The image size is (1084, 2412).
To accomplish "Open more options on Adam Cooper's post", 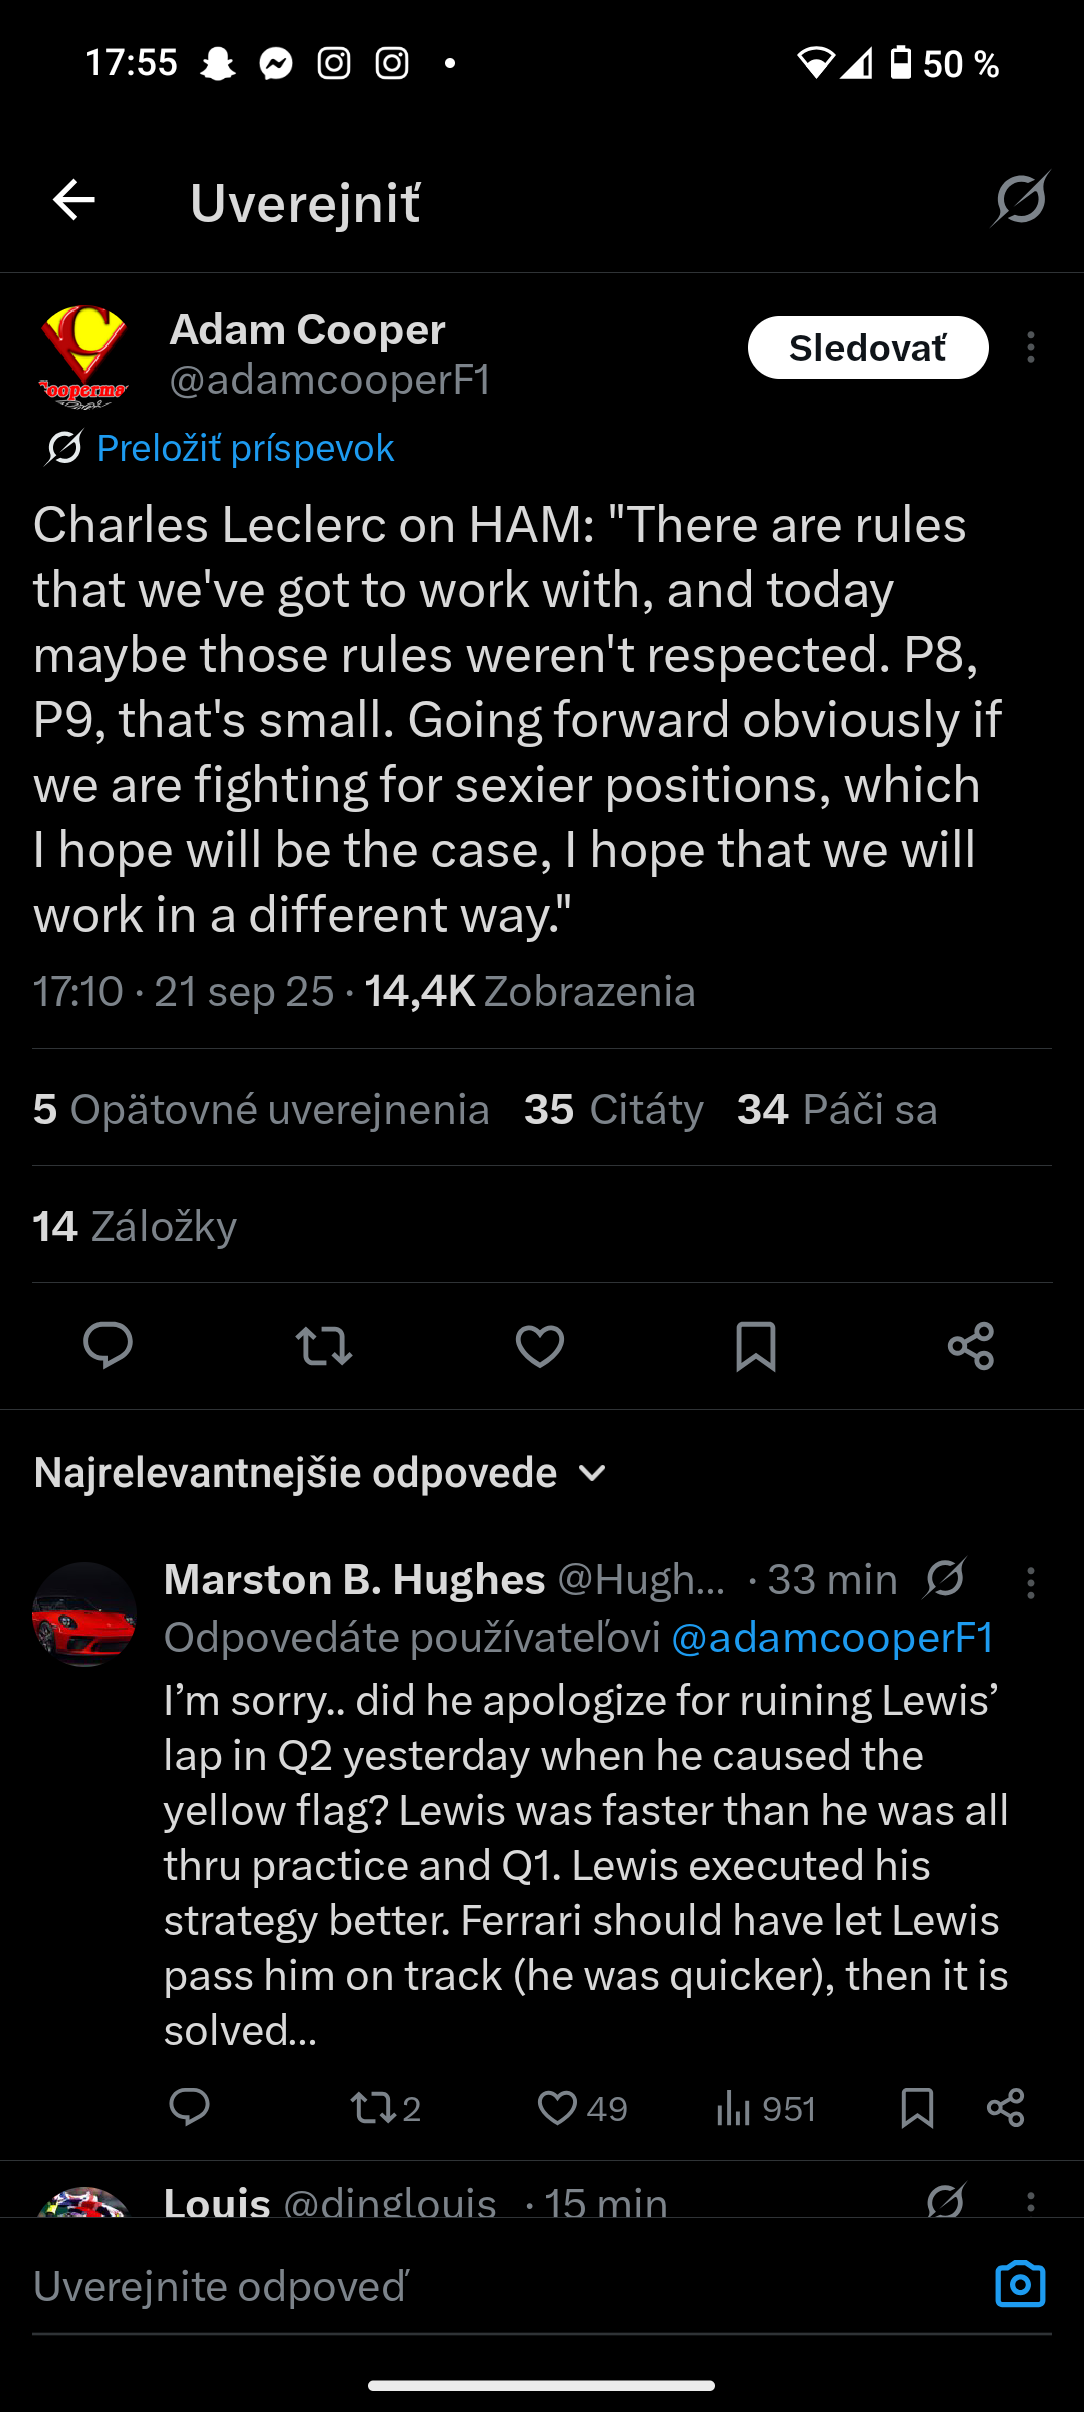I will tap(1031, 348).
